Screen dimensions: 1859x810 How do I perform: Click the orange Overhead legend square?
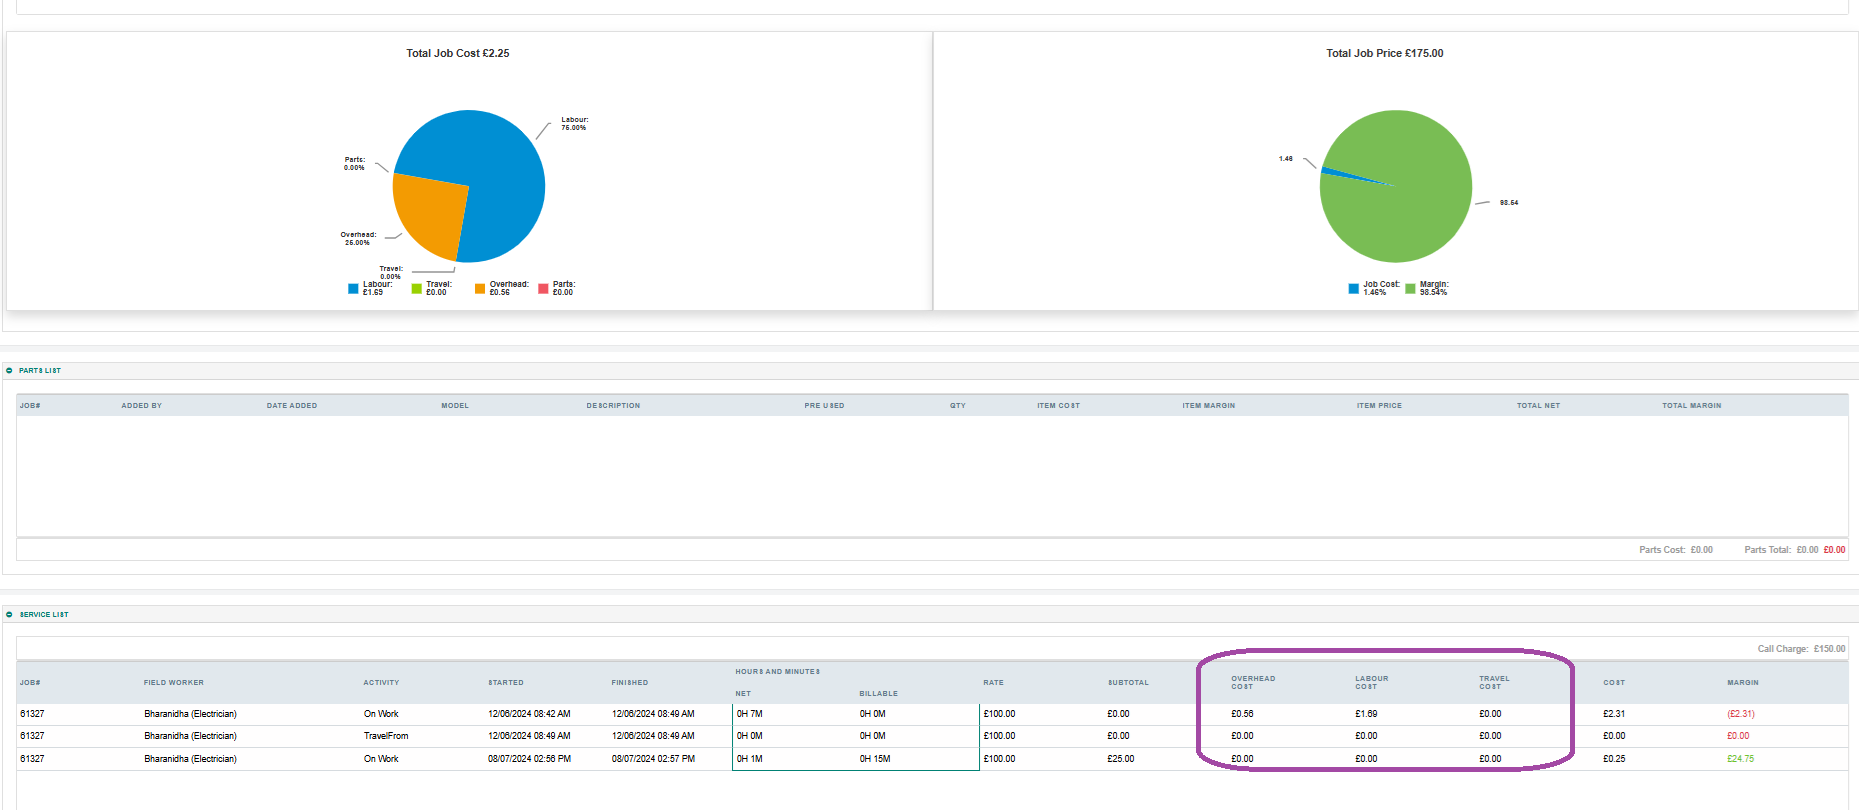[480, 289]
